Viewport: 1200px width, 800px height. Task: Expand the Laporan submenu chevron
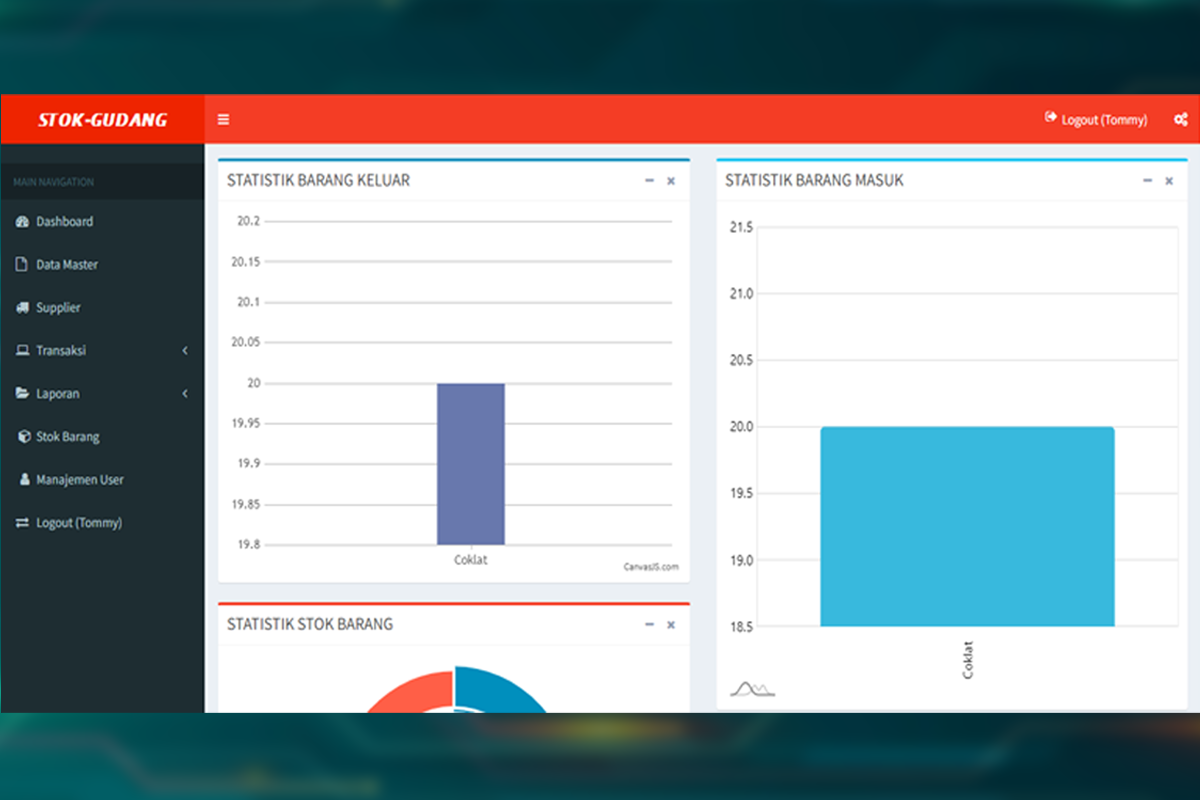(x=185, y=394)
